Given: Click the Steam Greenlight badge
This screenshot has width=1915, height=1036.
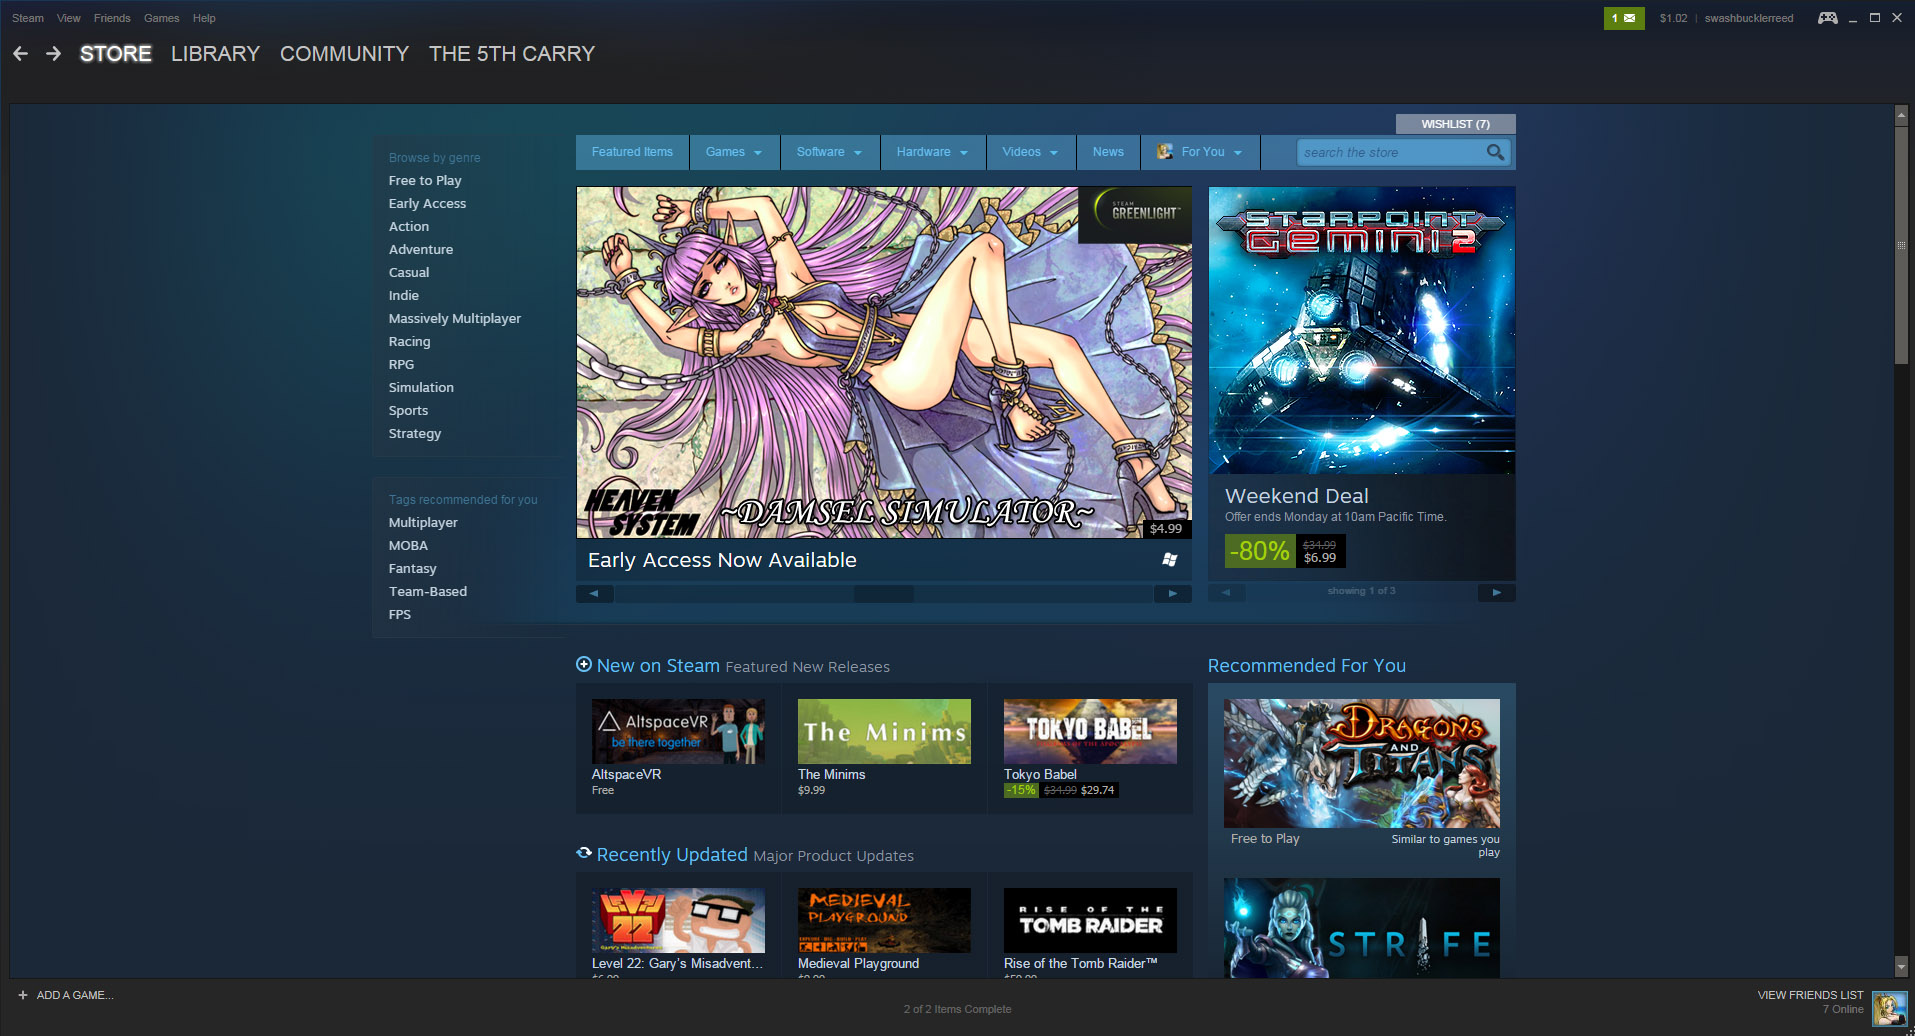Looking at the screenshot, I should 1136,214.
